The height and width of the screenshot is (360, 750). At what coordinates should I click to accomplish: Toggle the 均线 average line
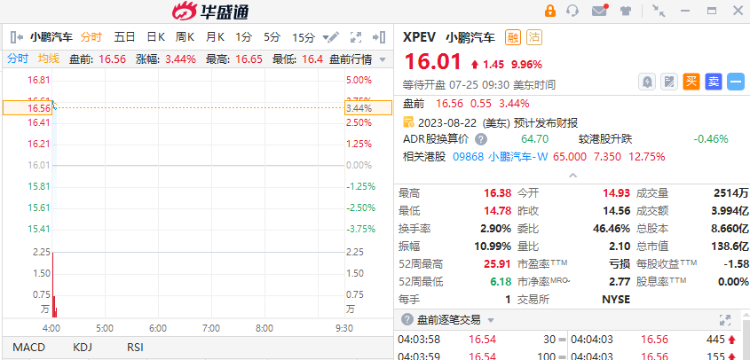point(48,59)
